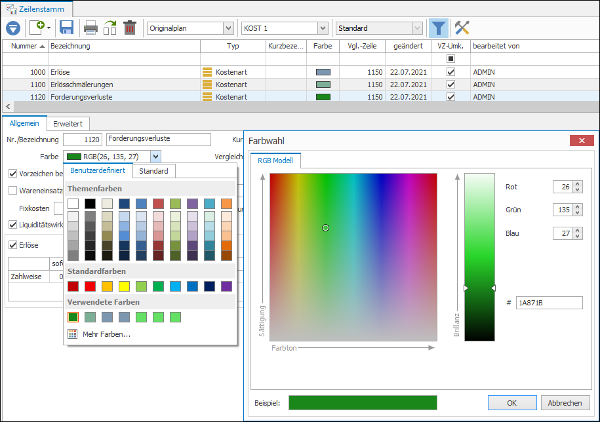The width and height of the screenshot is (600, 422).
Task: Click the printer icon
Action: (91, 28)
